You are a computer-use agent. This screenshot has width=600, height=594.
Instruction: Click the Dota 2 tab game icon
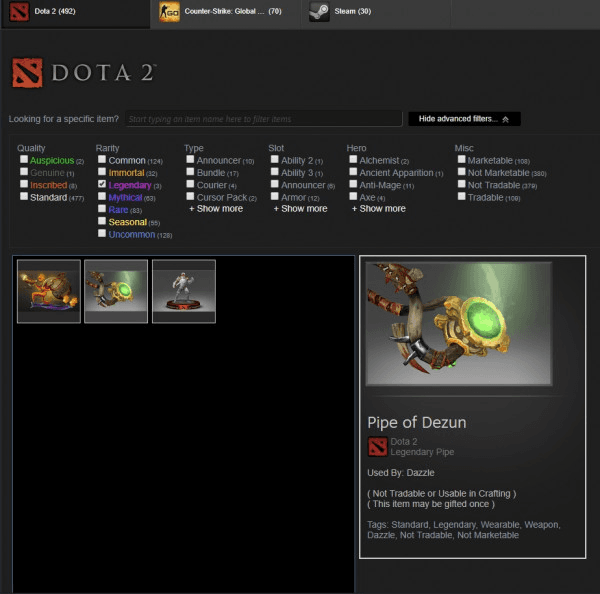[19, 11]
